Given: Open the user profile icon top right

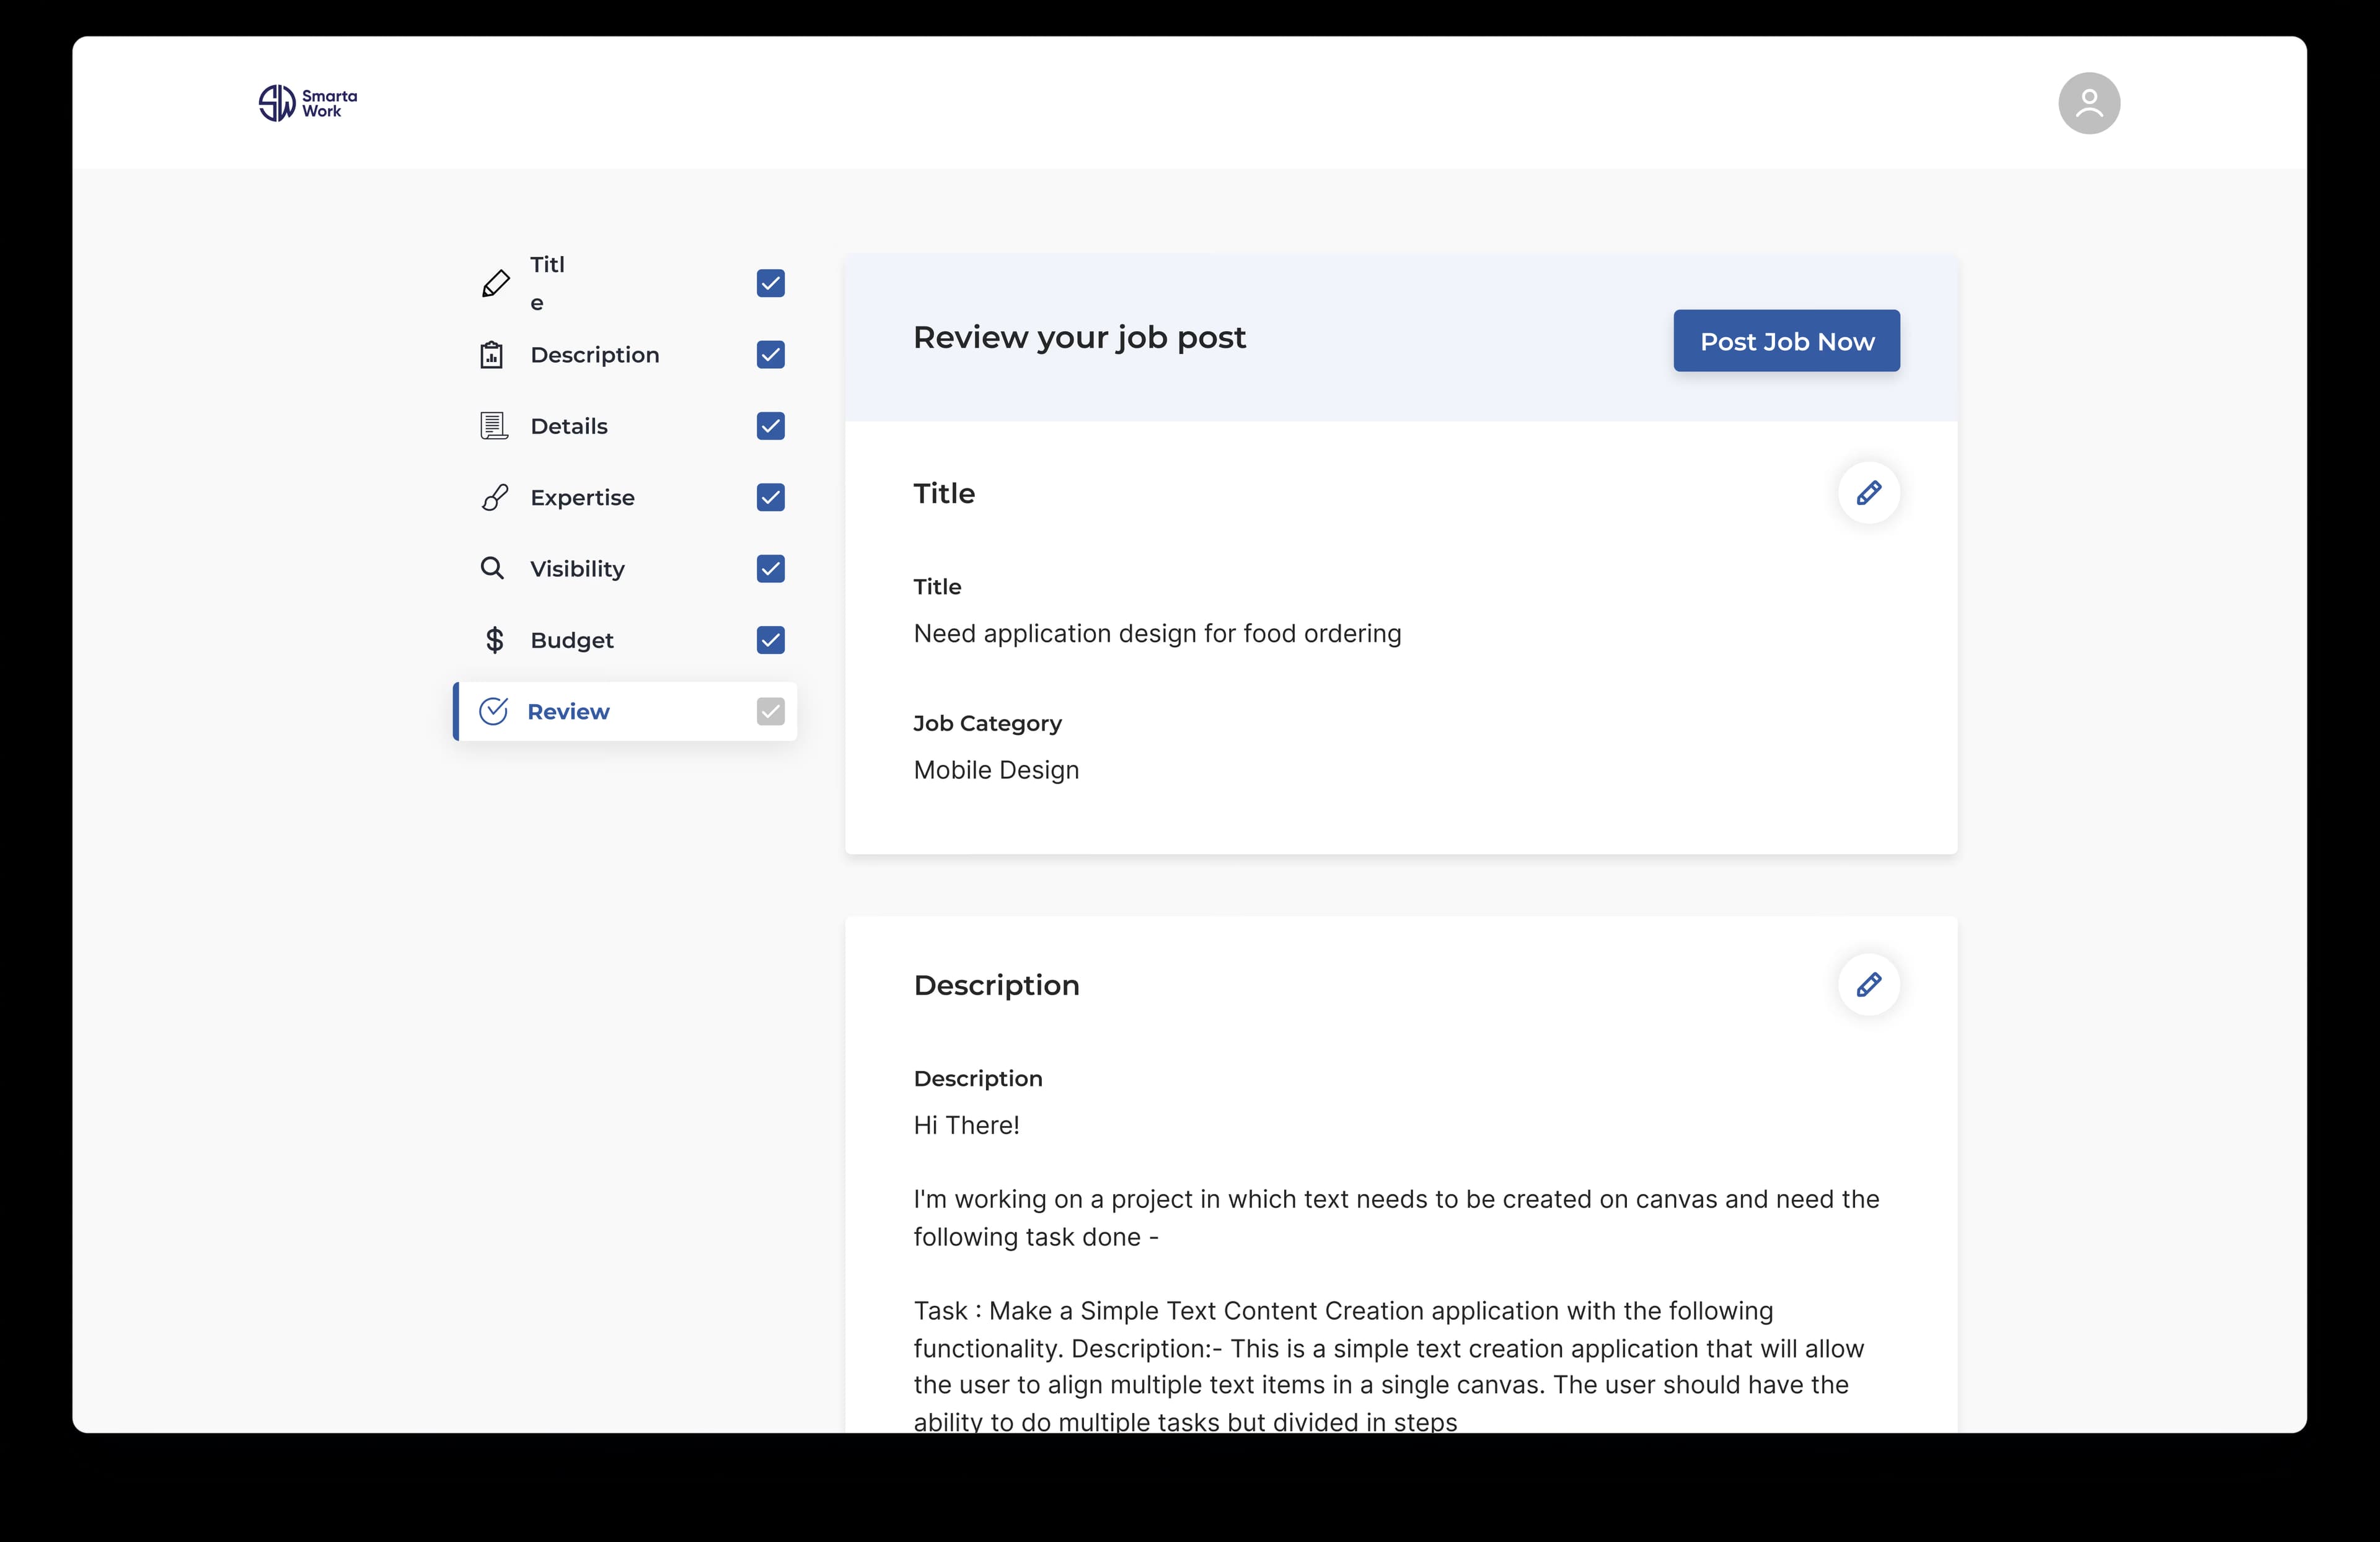Looking at the screenshot, I should pyautogui.click(x=2089, y=102).
